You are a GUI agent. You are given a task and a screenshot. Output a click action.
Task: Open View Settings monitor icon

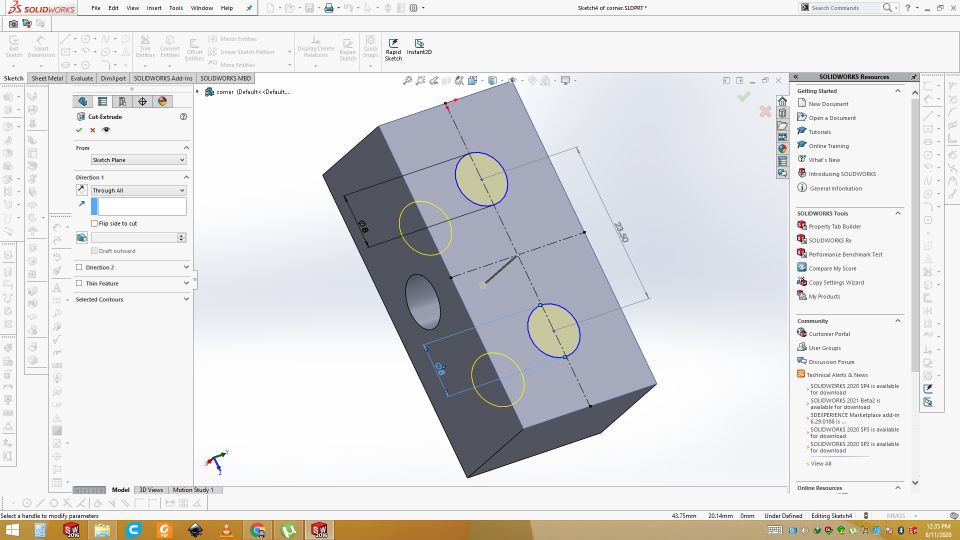[565, 80]
